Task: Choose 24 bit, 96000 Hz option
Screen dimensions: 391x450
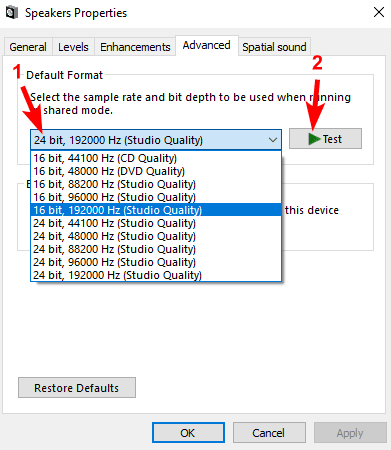Action: point(156,262)
